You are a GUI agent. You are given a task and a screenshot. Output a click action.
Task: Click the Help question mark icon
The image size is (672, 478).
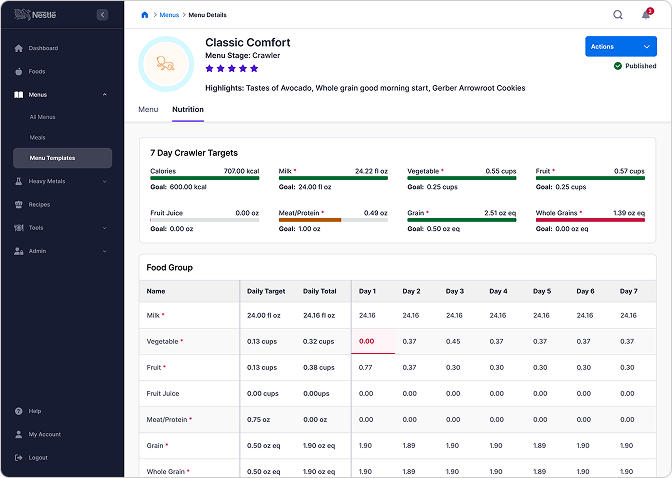tap(18, 411)
